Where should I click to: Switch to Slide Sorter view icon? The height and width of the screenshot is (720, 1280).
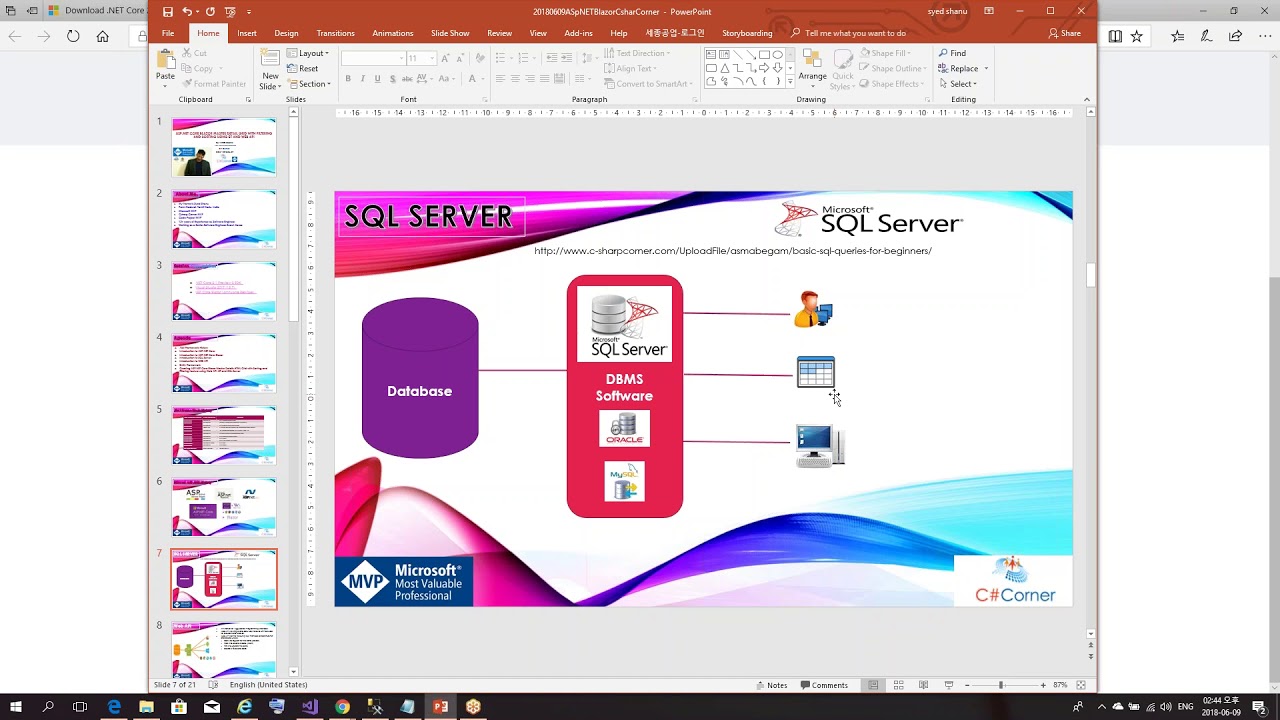898,685
